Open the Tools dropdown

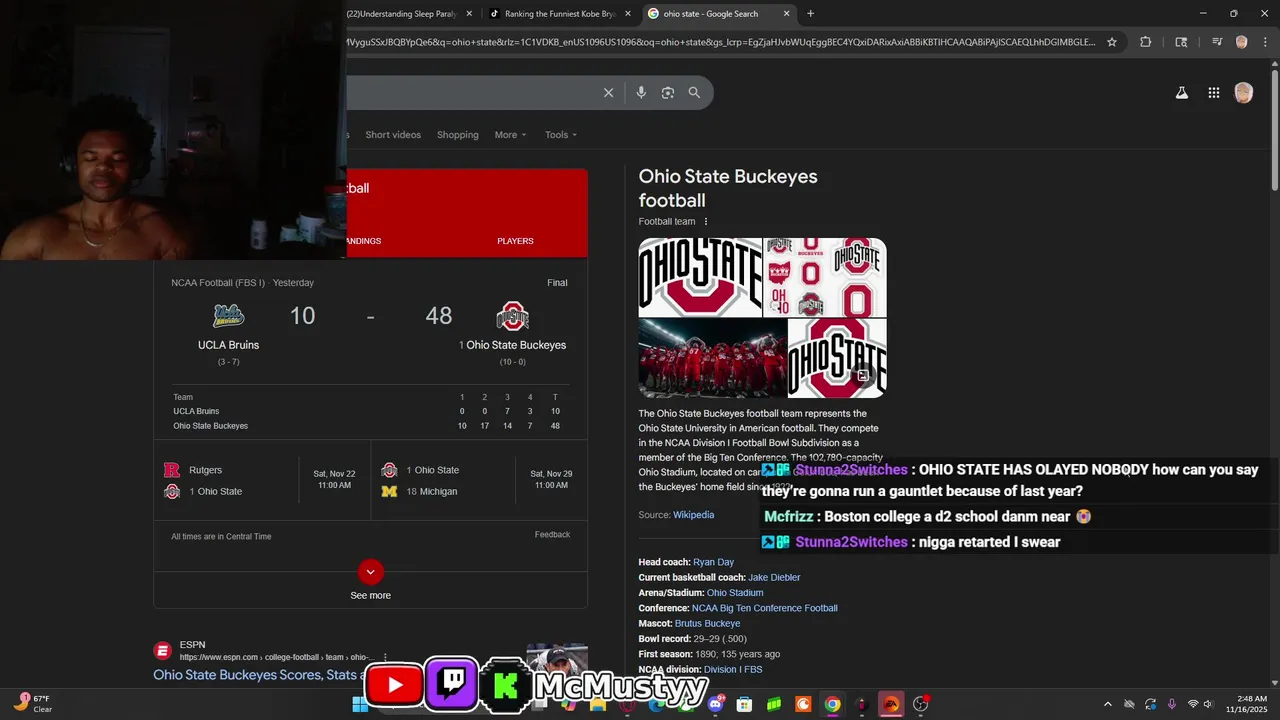[561, 135]
